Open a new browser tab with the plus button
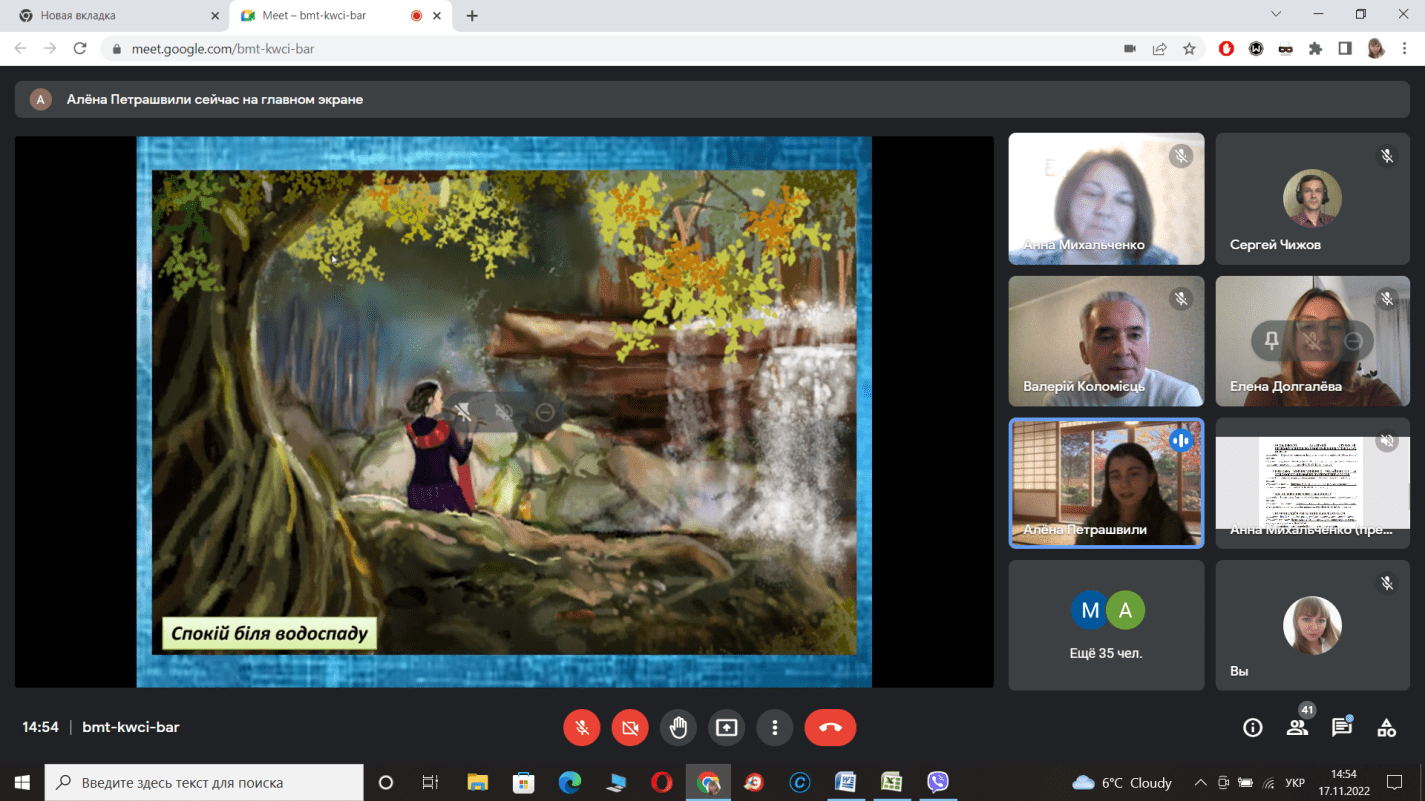 click(x=472, y=16)
